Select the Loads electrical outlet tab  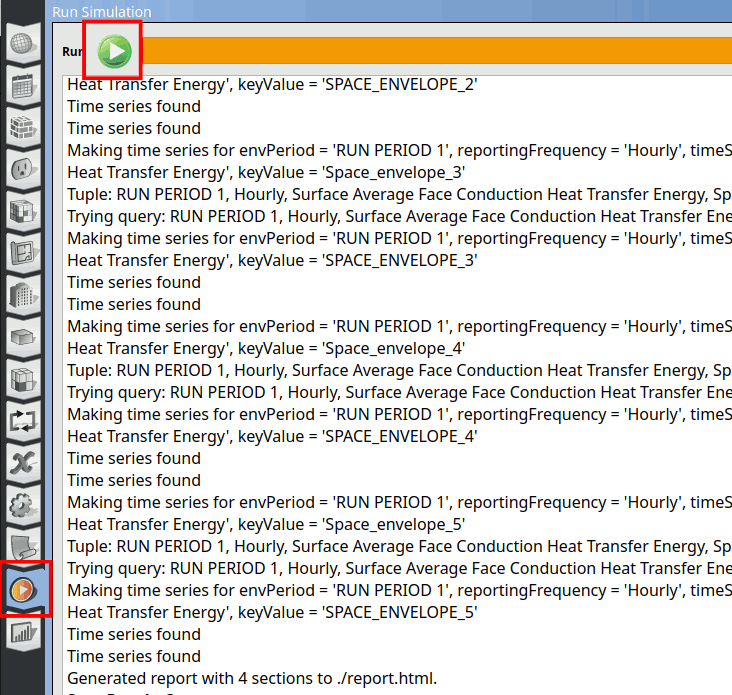coord(22,170)
